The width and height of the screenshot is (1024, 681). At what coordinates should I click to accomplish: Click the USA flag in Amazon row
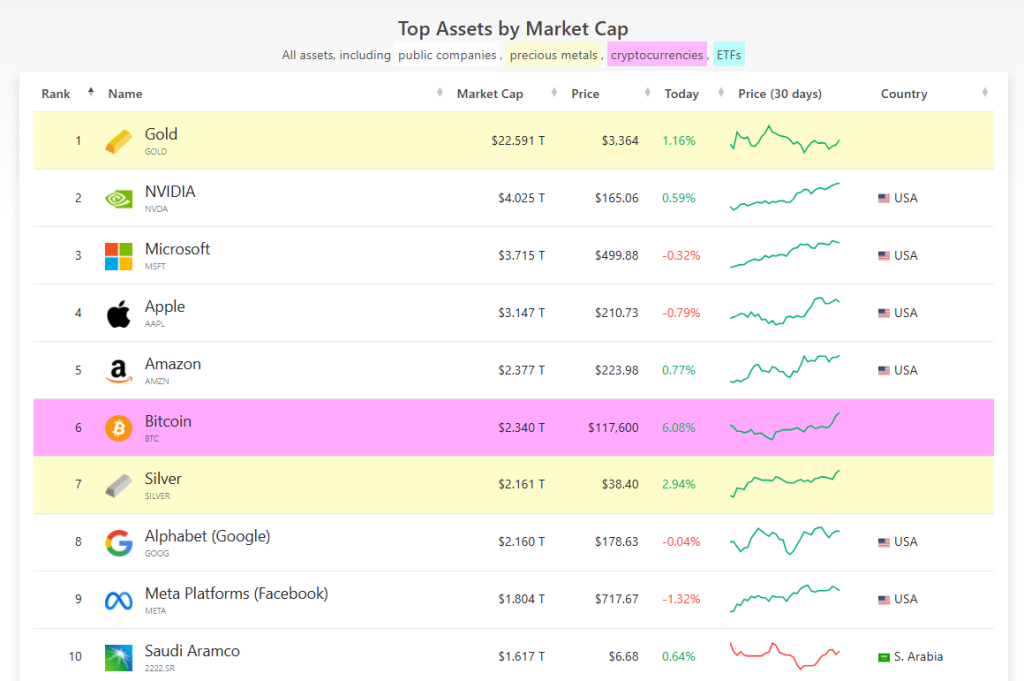(884, 370)
